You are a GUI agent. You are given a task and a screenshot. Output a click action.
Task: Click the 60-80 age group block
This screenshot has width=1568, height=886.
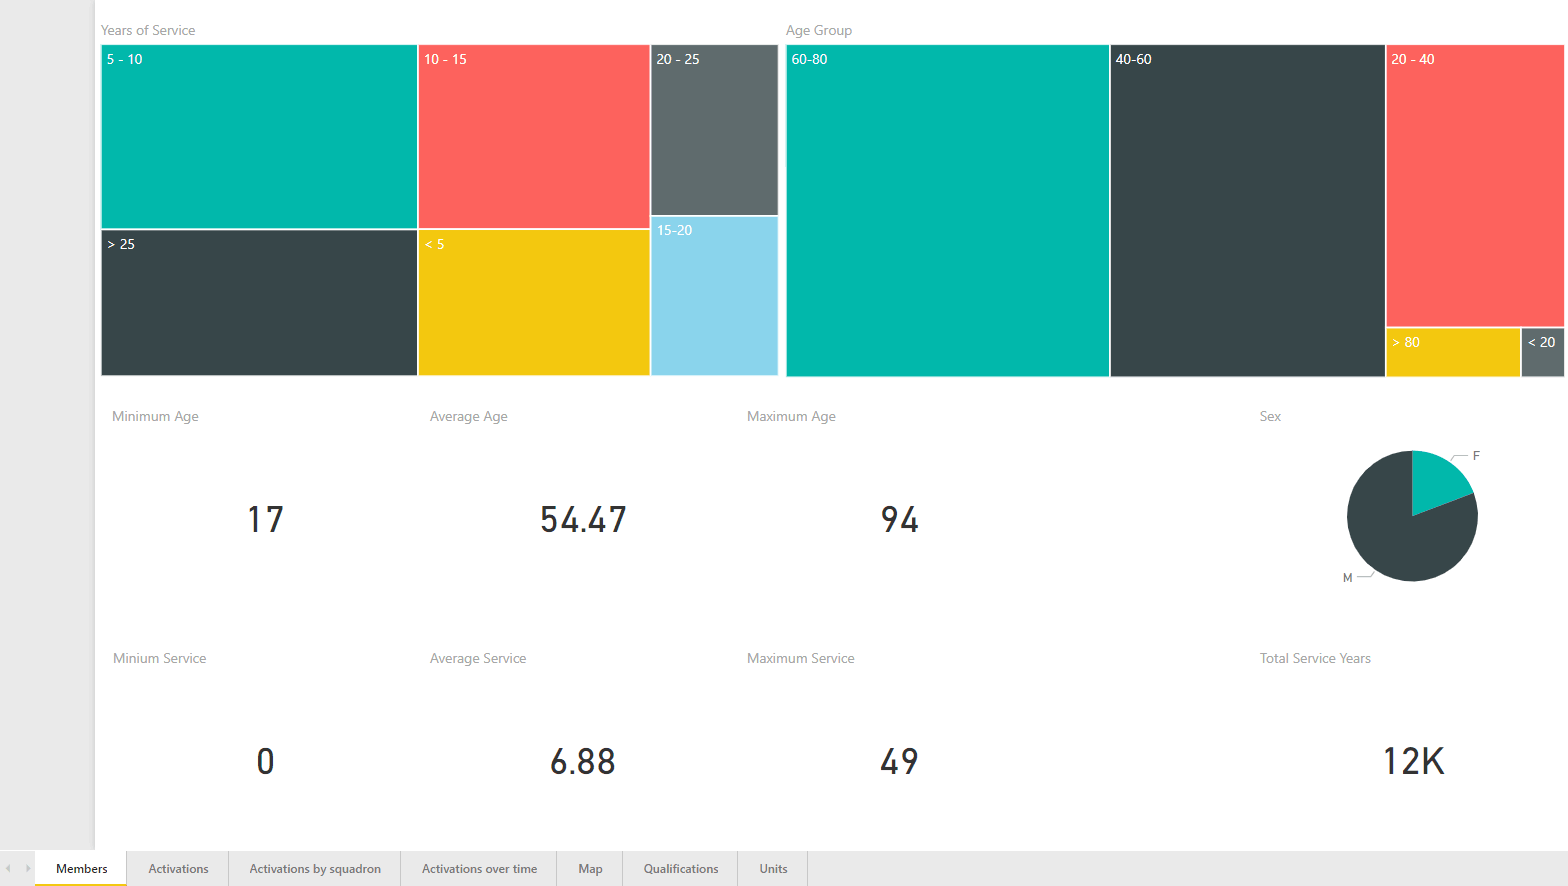point(947,210)
